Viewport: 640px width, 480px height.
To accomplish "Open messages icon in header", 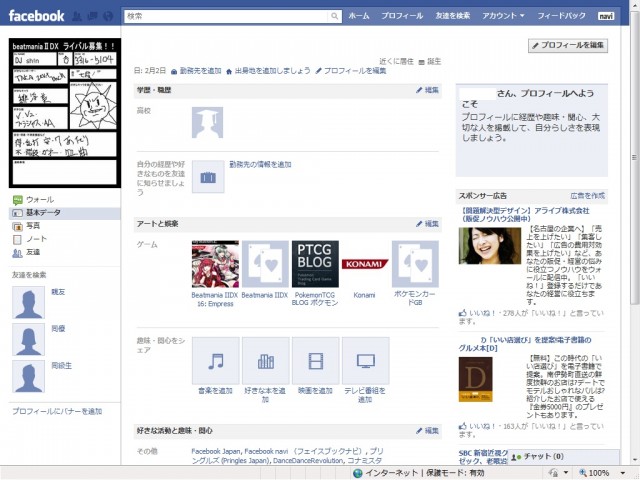I will [x=93, y=16].
